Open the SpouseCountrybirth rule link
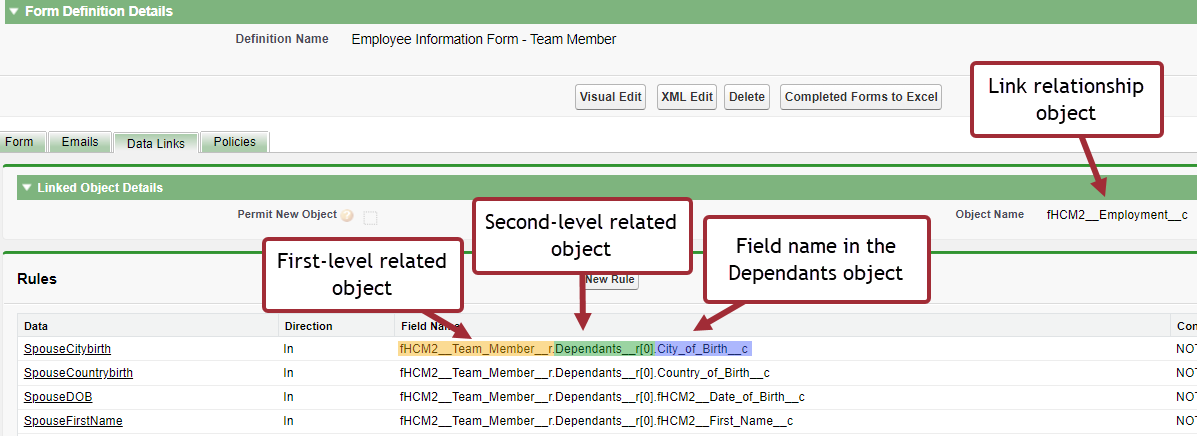 [x=78, y=373]
